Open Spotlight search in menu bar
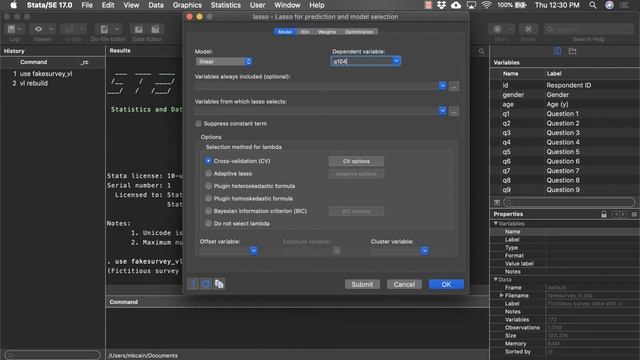 [x=593, y=5]
